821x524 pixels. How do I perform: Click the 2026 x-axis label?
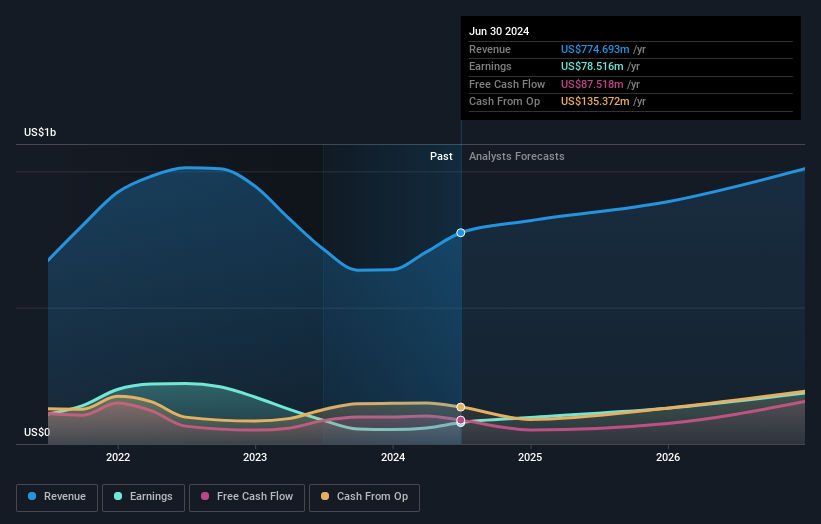pos(668,458)
